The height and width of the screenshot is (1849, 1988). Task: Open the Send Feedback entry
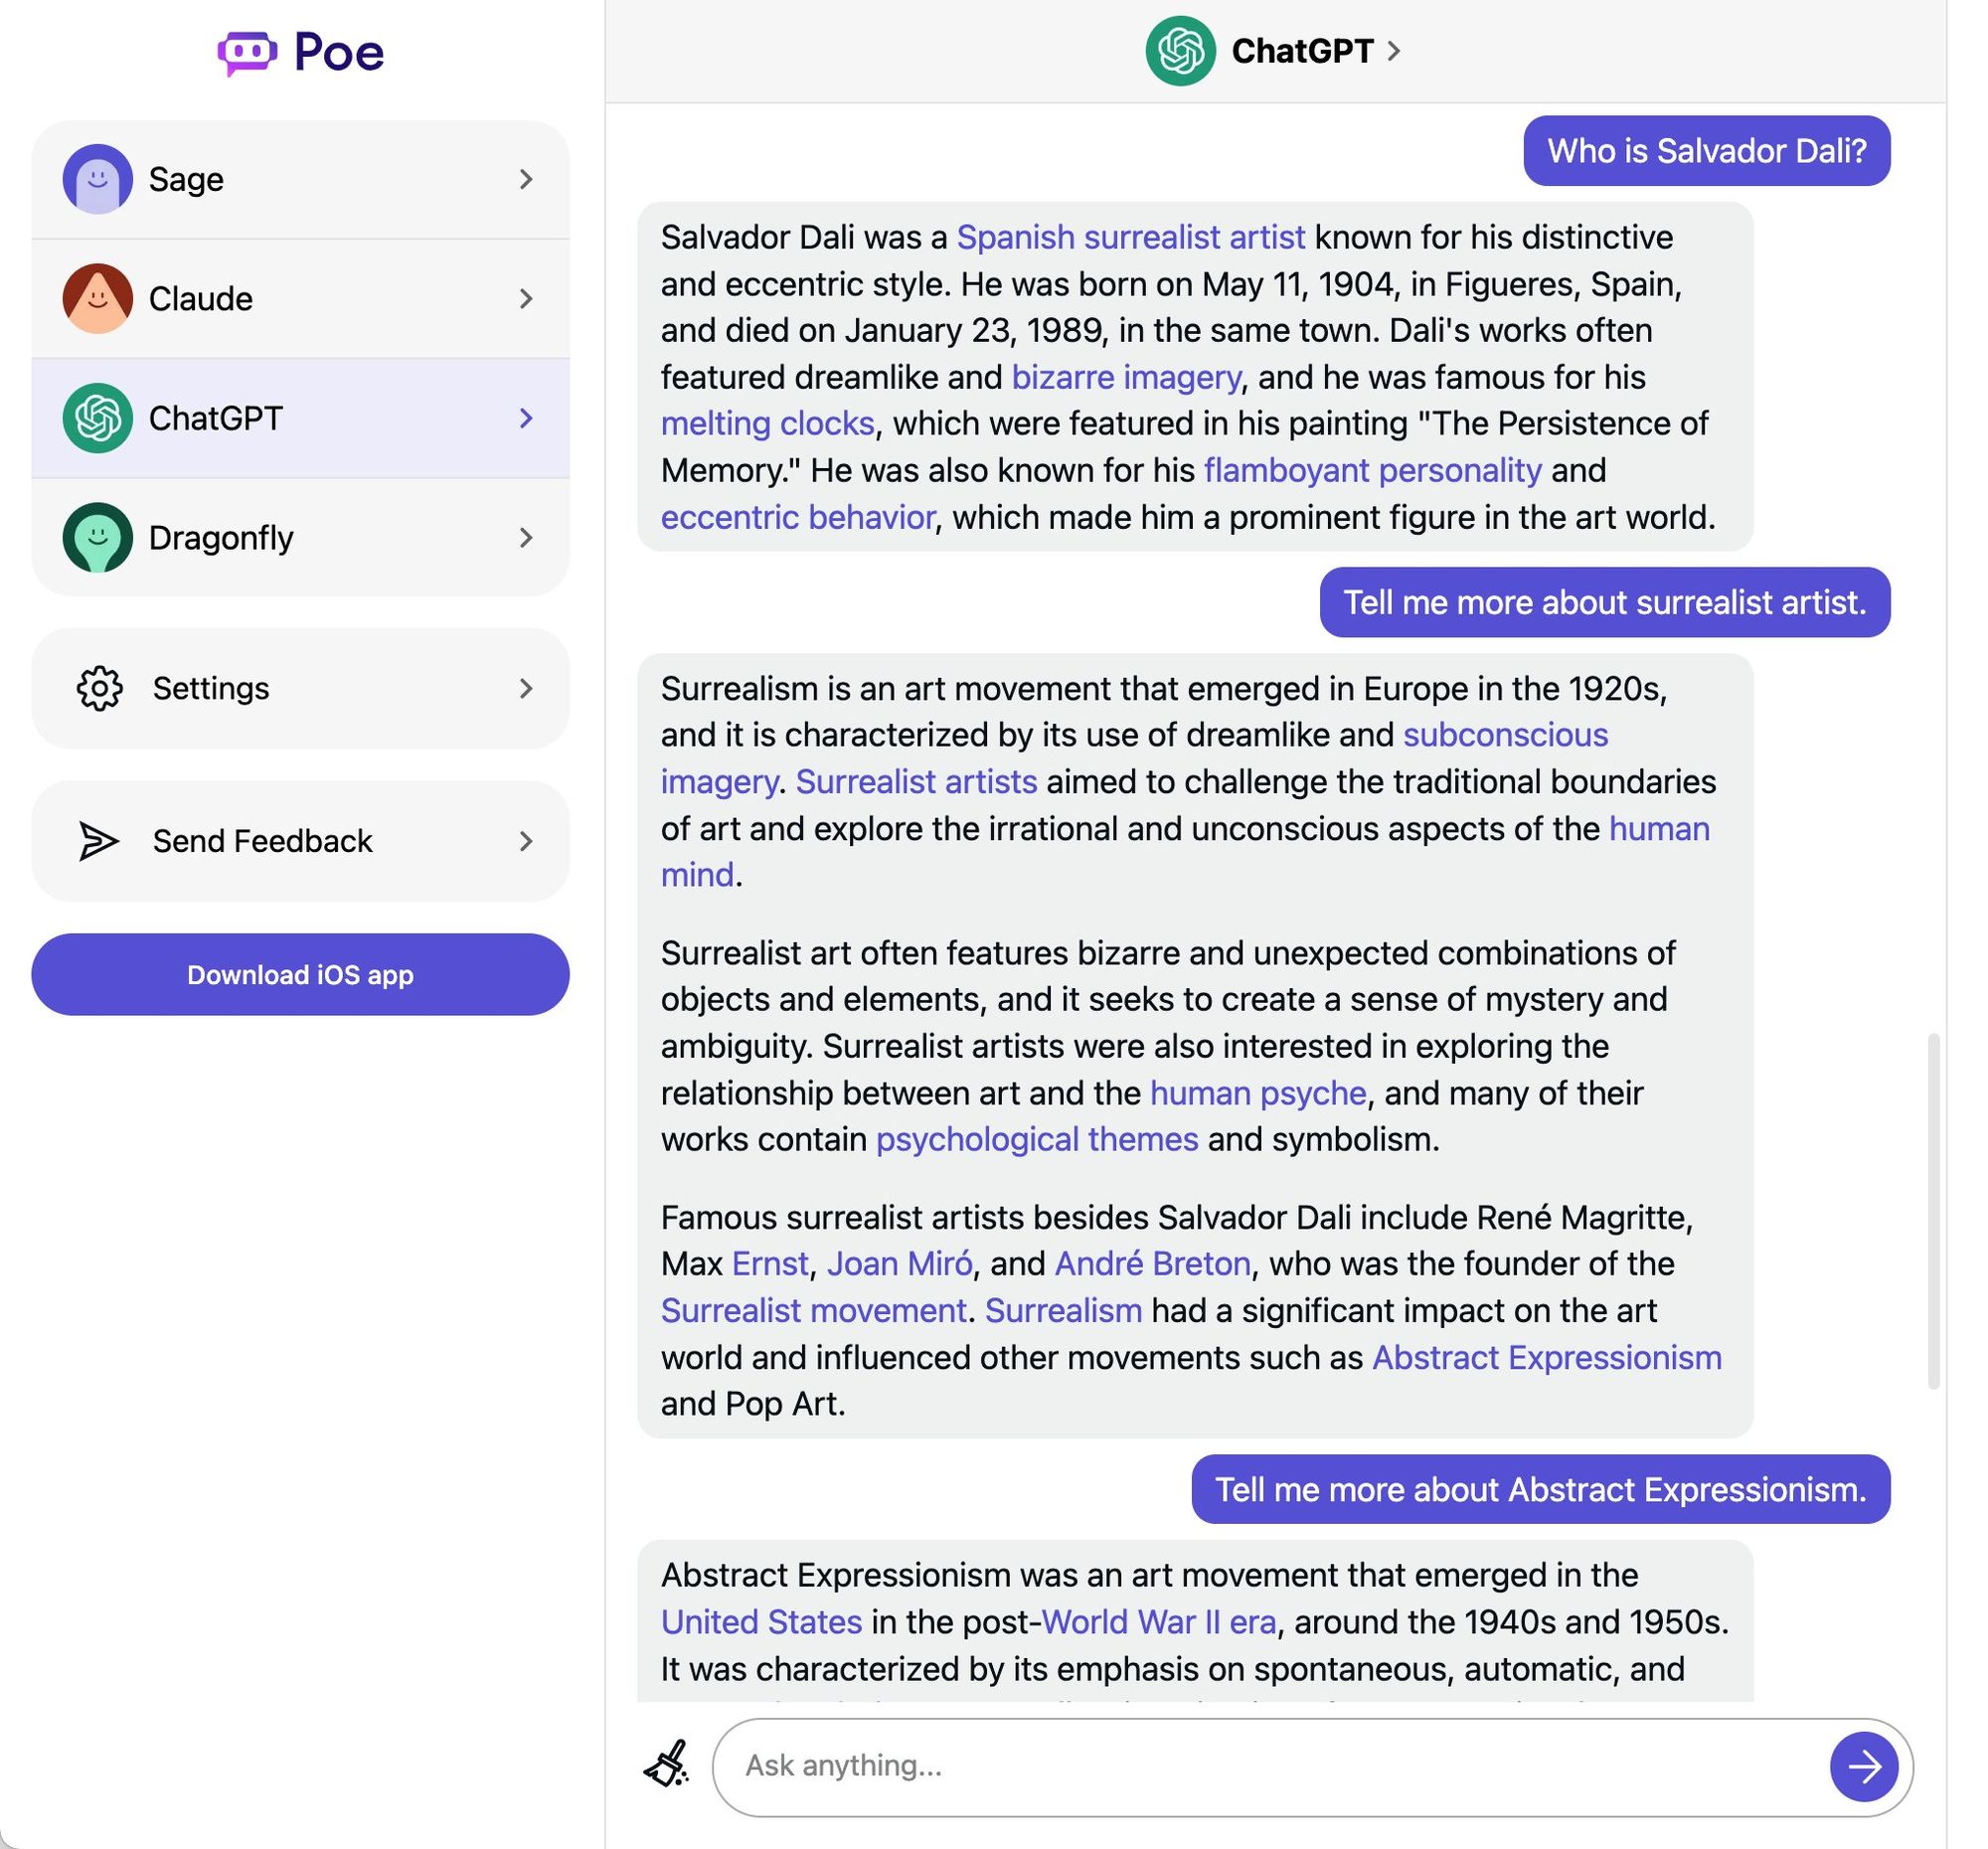260,841
